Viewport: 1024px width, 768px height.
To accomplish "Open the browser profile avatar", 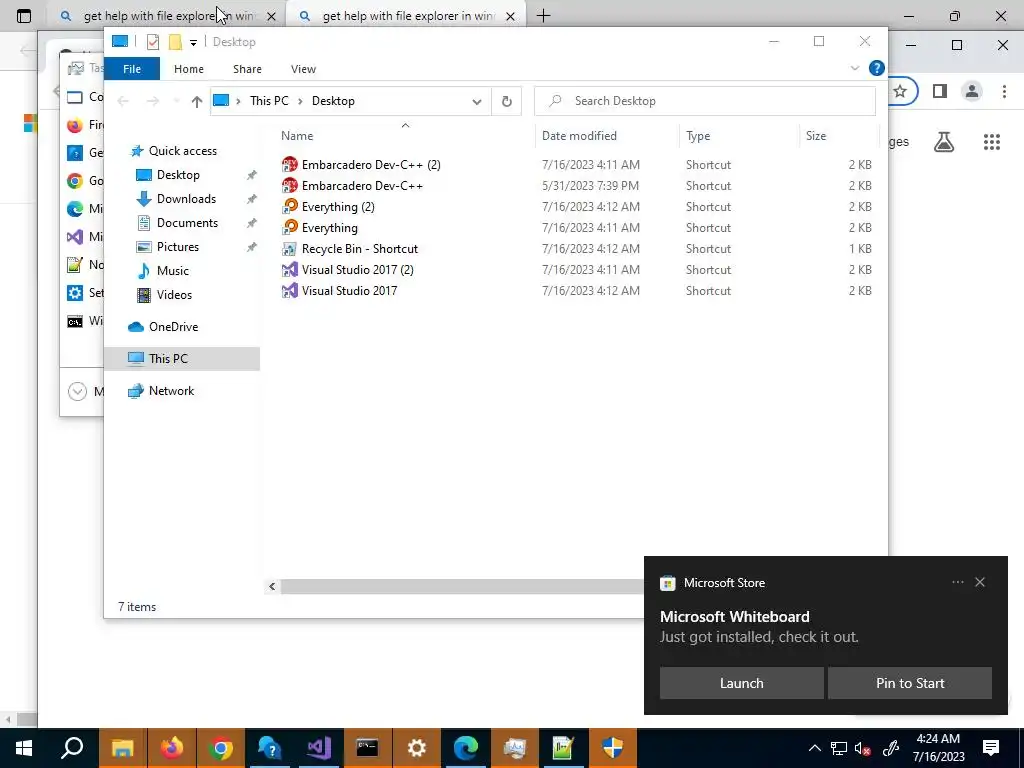I will pyautogui.click(x=972, y=91).
